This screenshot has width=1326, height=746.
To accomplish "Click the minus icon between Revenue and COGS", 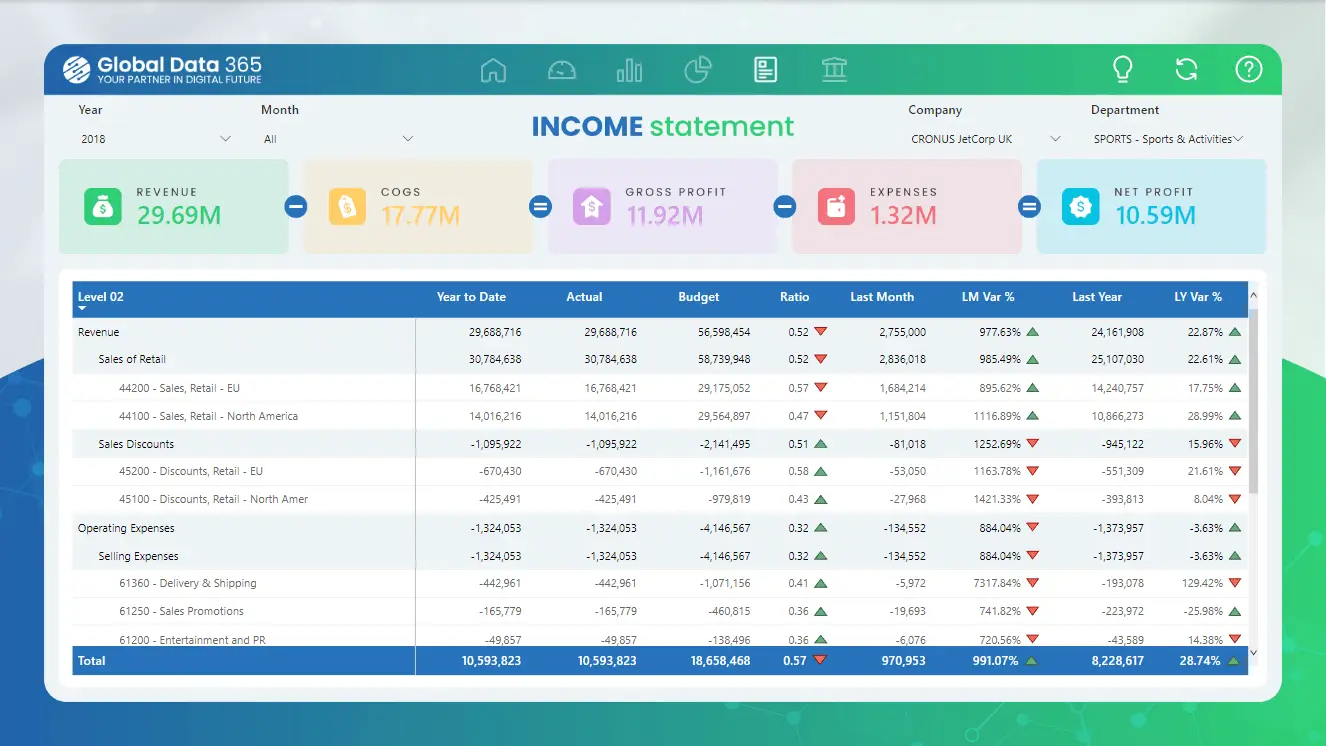I will pos(296,207).
